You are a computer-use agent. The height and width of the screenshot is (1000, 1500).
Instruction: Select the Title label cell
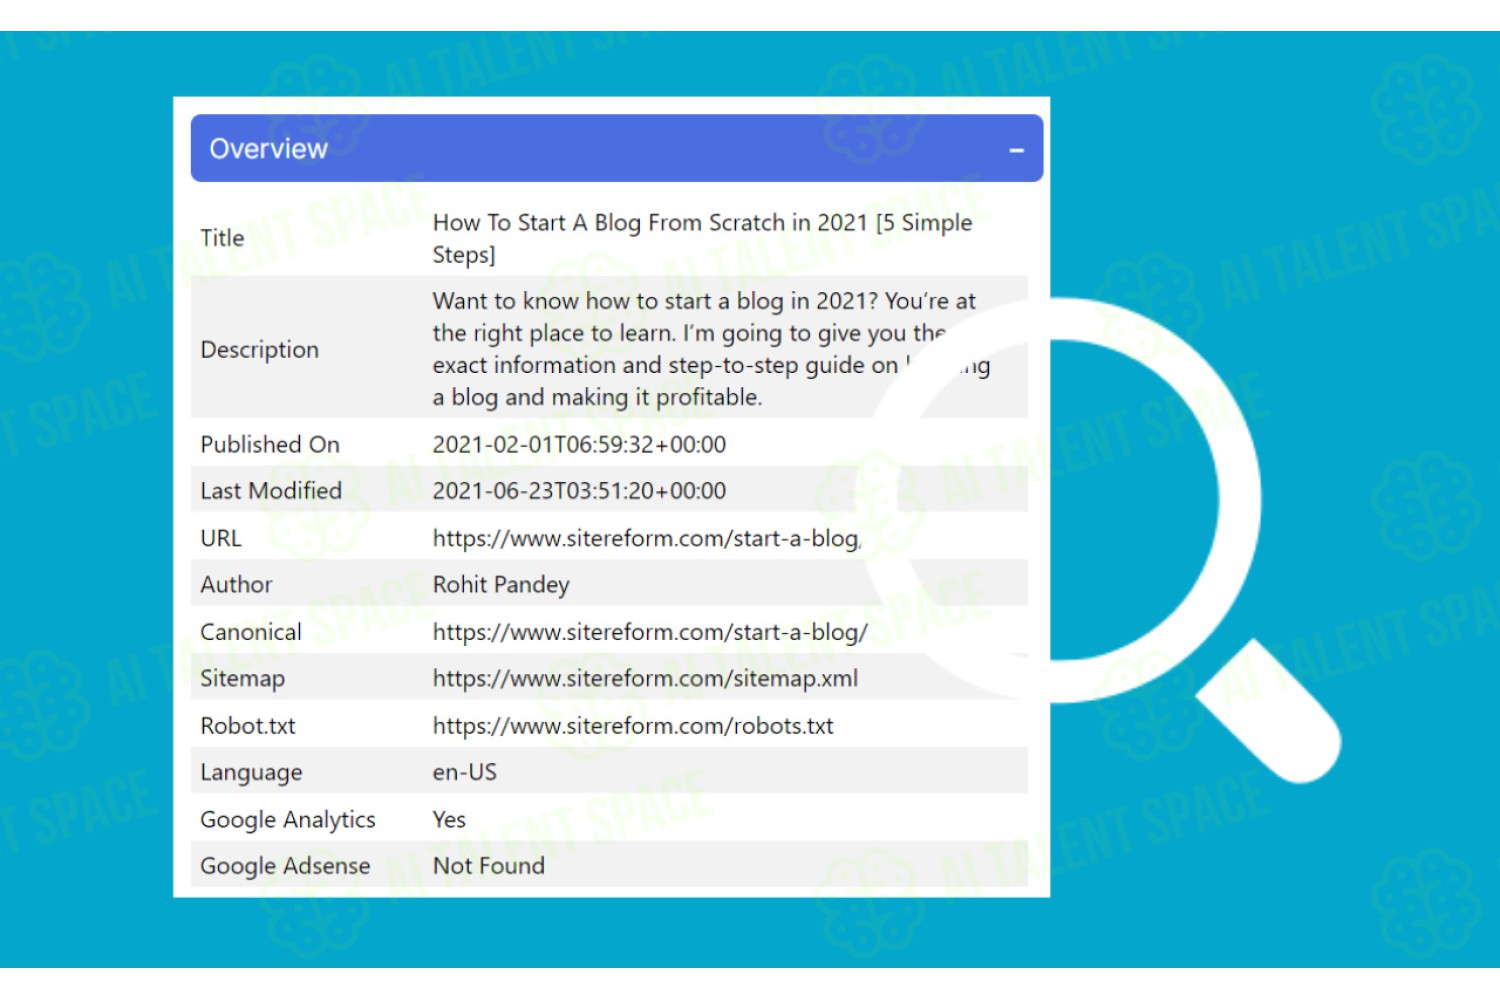[222, 238]
